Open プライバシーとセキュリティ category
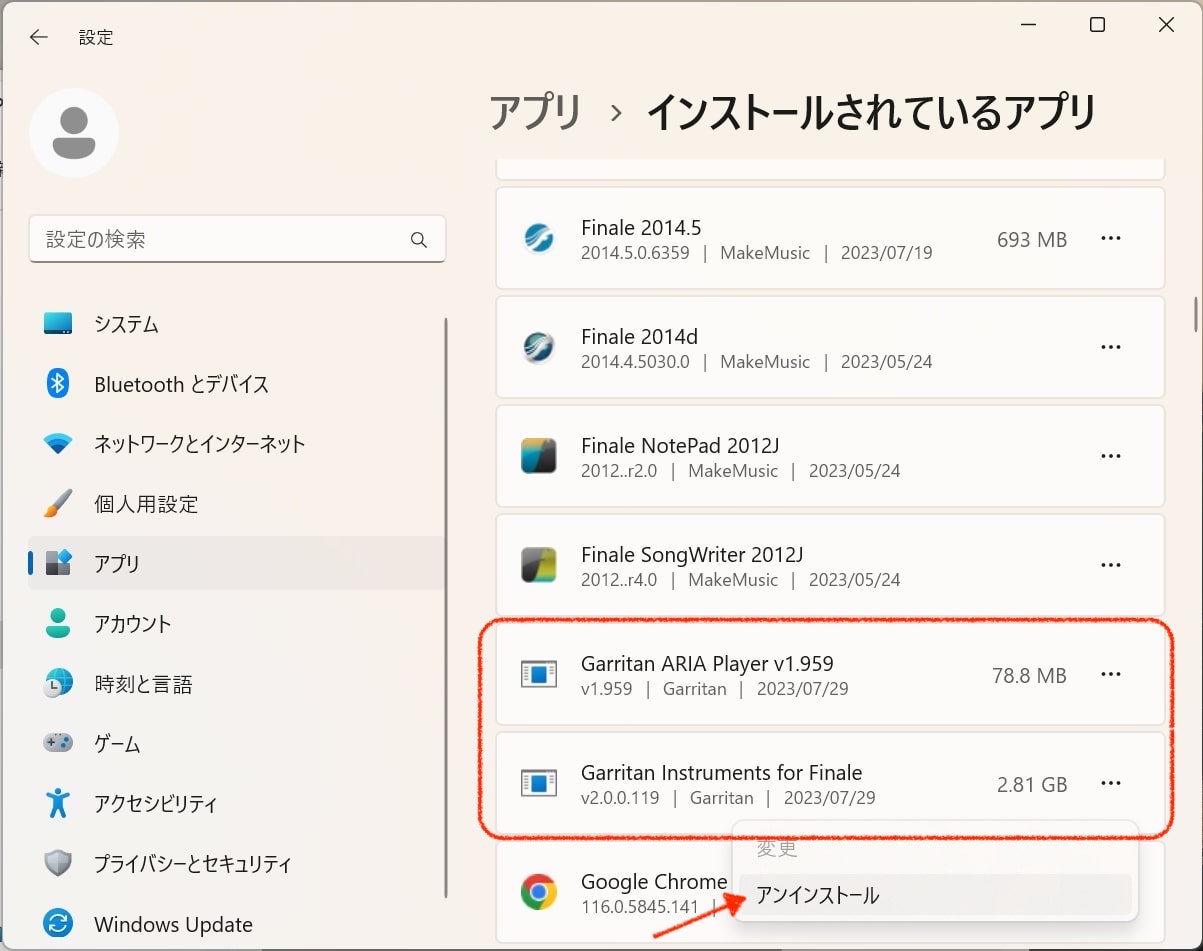The height and width of the screenshot is (951, 1203). tap(237, 863)
